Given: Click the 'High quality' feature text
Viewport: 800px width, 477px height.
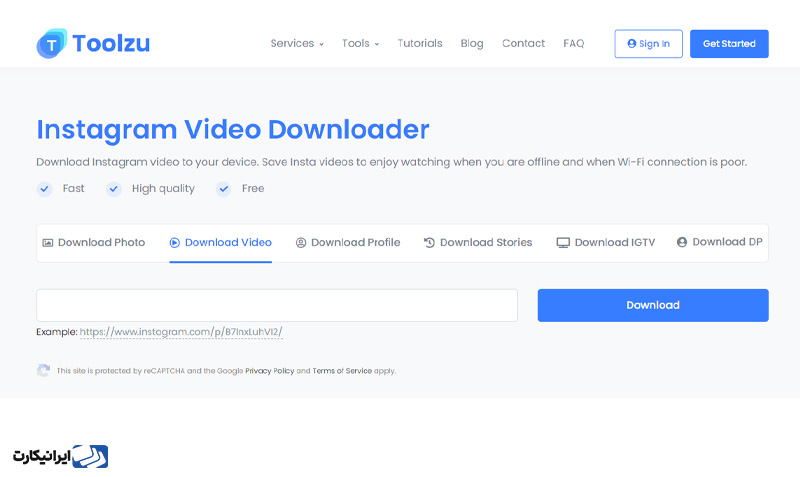Looking at the screenshot, I should 163,189.
